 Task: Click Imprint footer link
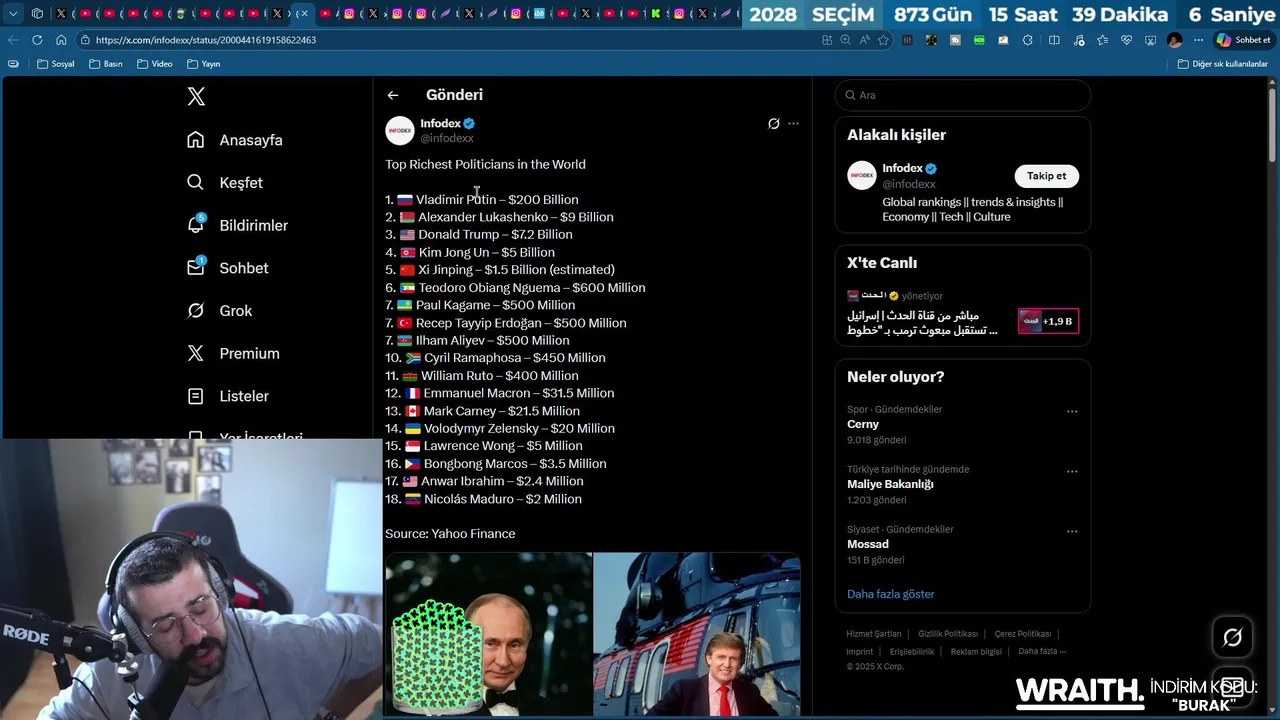pyautogui.click(x=860, y=652)
